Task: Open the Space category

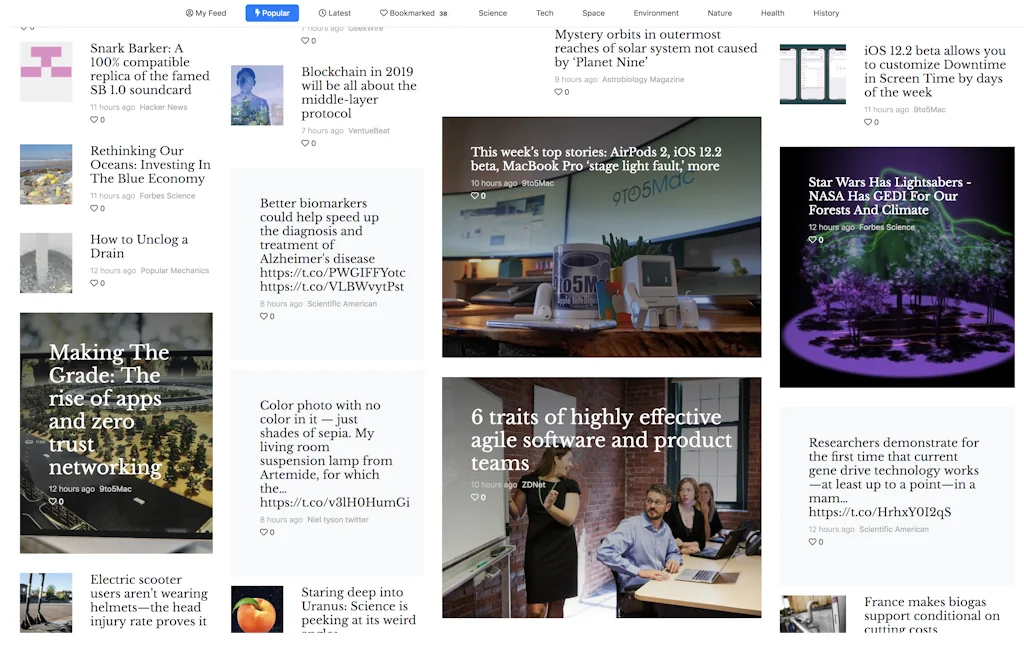Action: pyautogui.click(x=594, y=13)
